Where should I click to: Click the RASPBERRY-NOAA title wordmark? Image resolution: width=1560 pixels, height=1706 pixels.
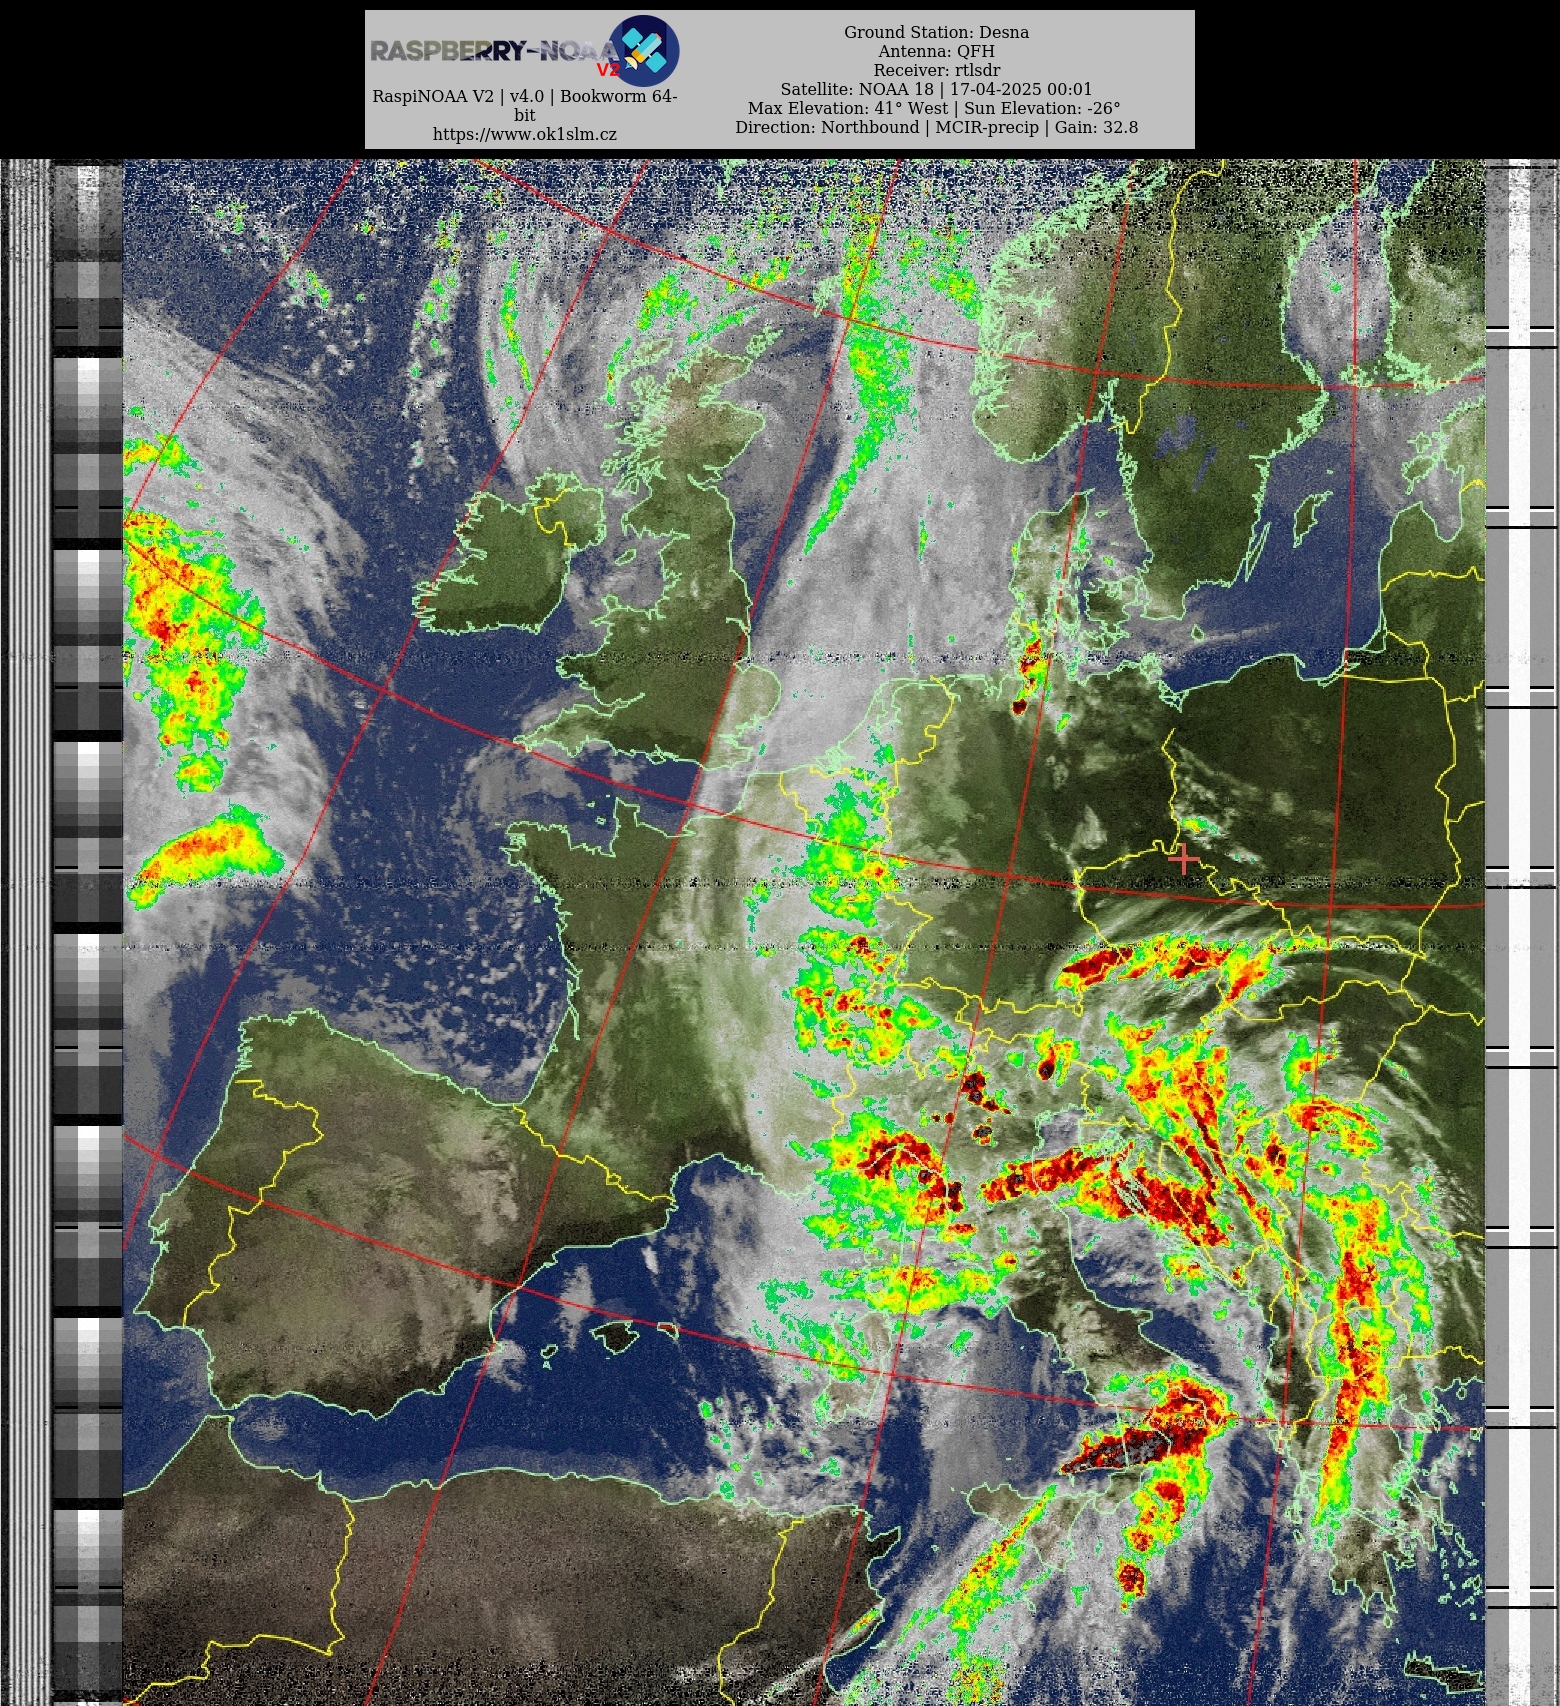(x=494, y=51)
